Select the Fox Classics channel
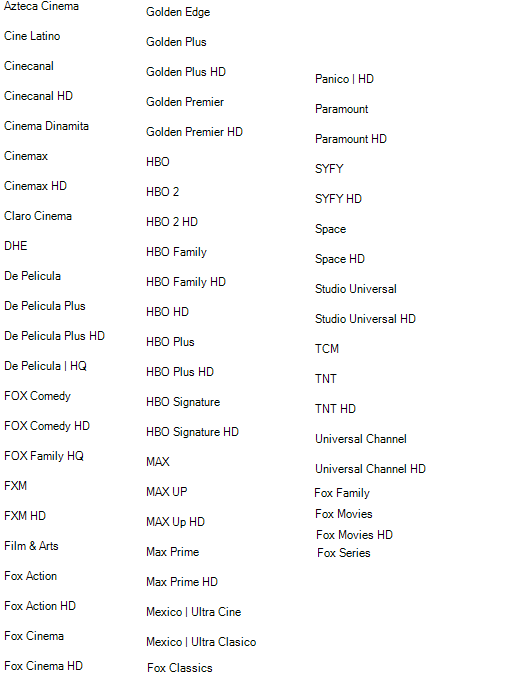The image size is (515, 699). point(180,668)
